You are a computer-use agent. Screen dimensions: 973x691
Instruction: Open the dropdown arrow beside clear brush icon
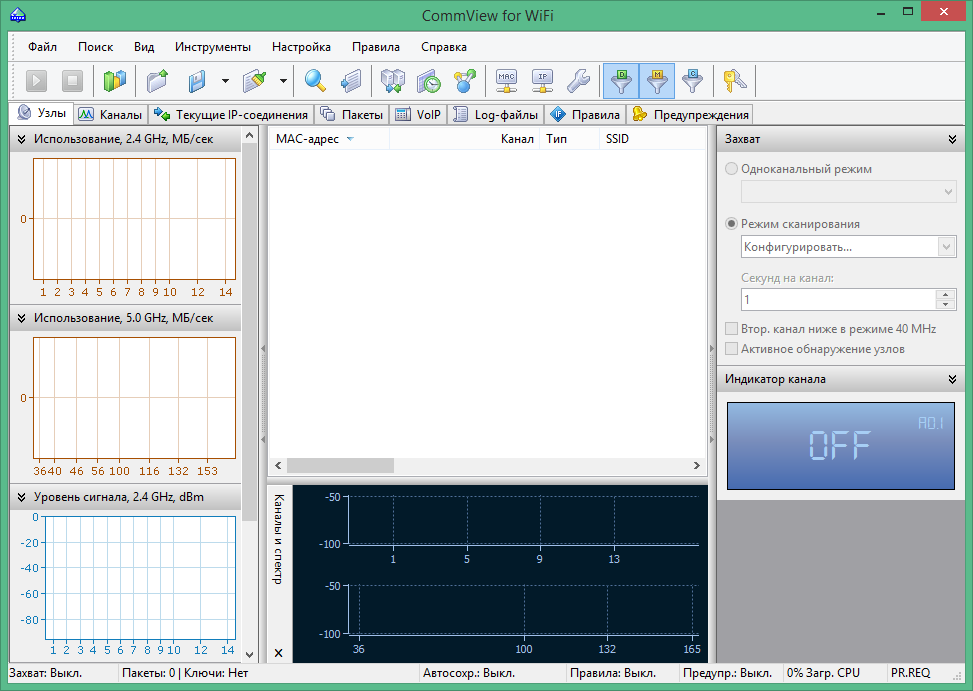283,81
